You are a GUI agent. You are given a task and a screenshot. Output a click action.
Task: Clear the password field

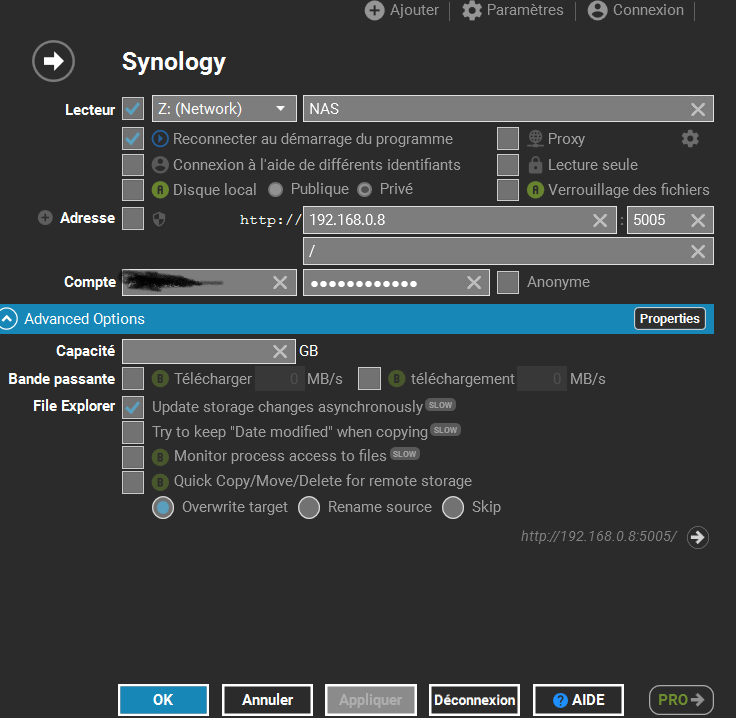click(474, 283)
